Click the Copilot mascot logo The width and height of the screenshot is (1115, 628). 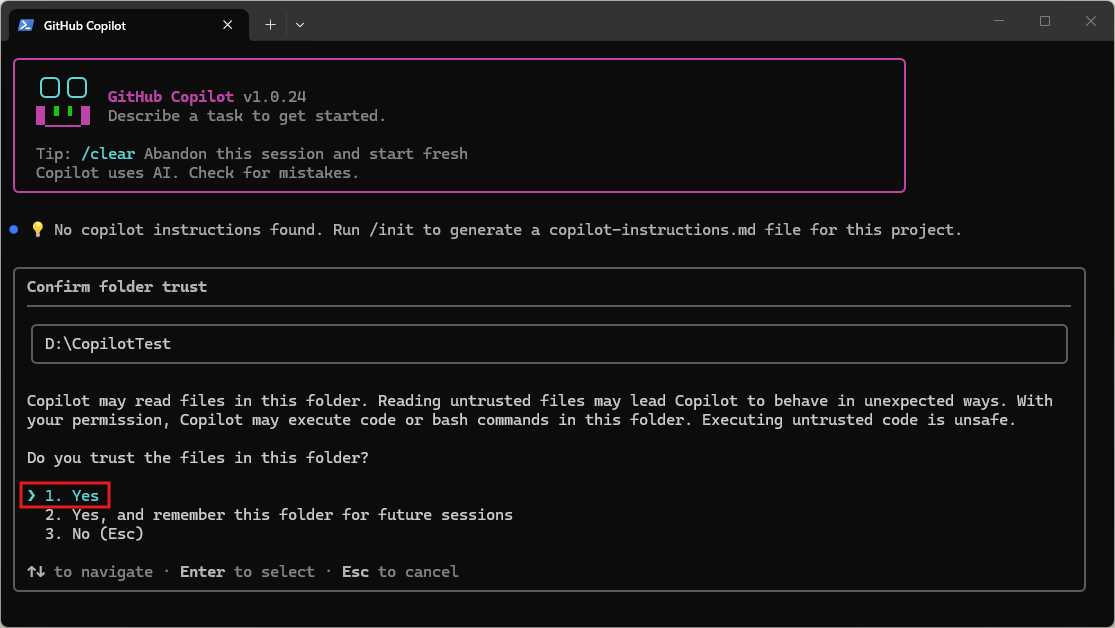[x=63, y=102]
